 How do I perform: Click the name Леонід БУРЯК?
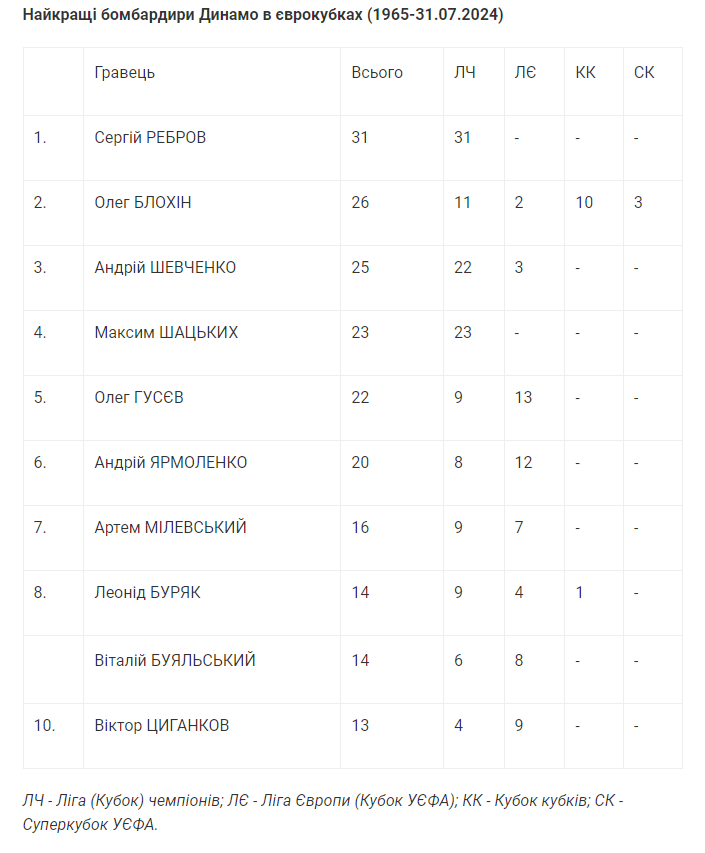tap(147, 593)
